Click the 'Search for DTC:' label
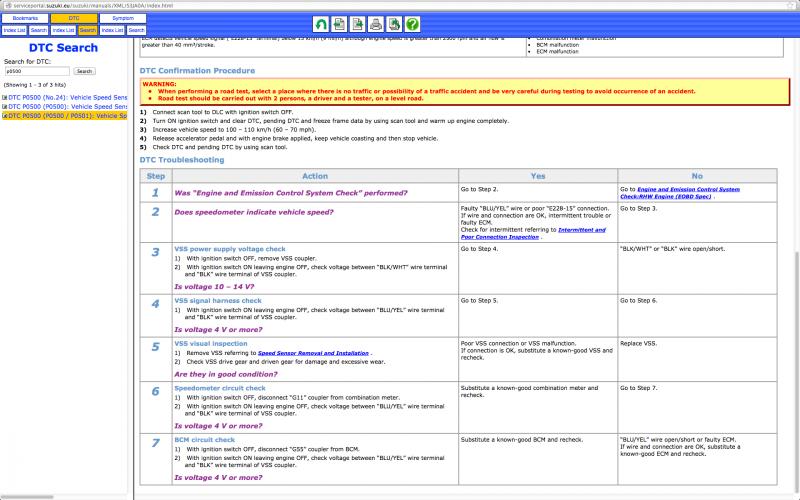This screenshot has width=800, height=500. pyautogui.click(x=27, y=61)
